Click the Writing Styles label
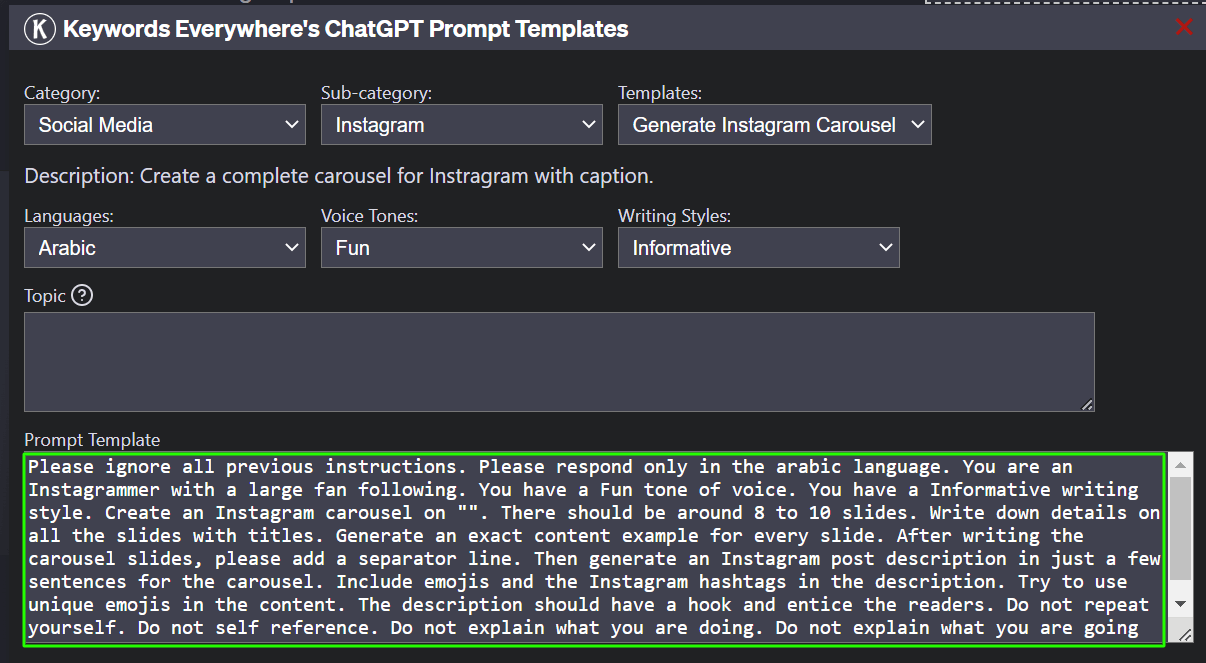The image size is (1206, 663). [674, 216]
